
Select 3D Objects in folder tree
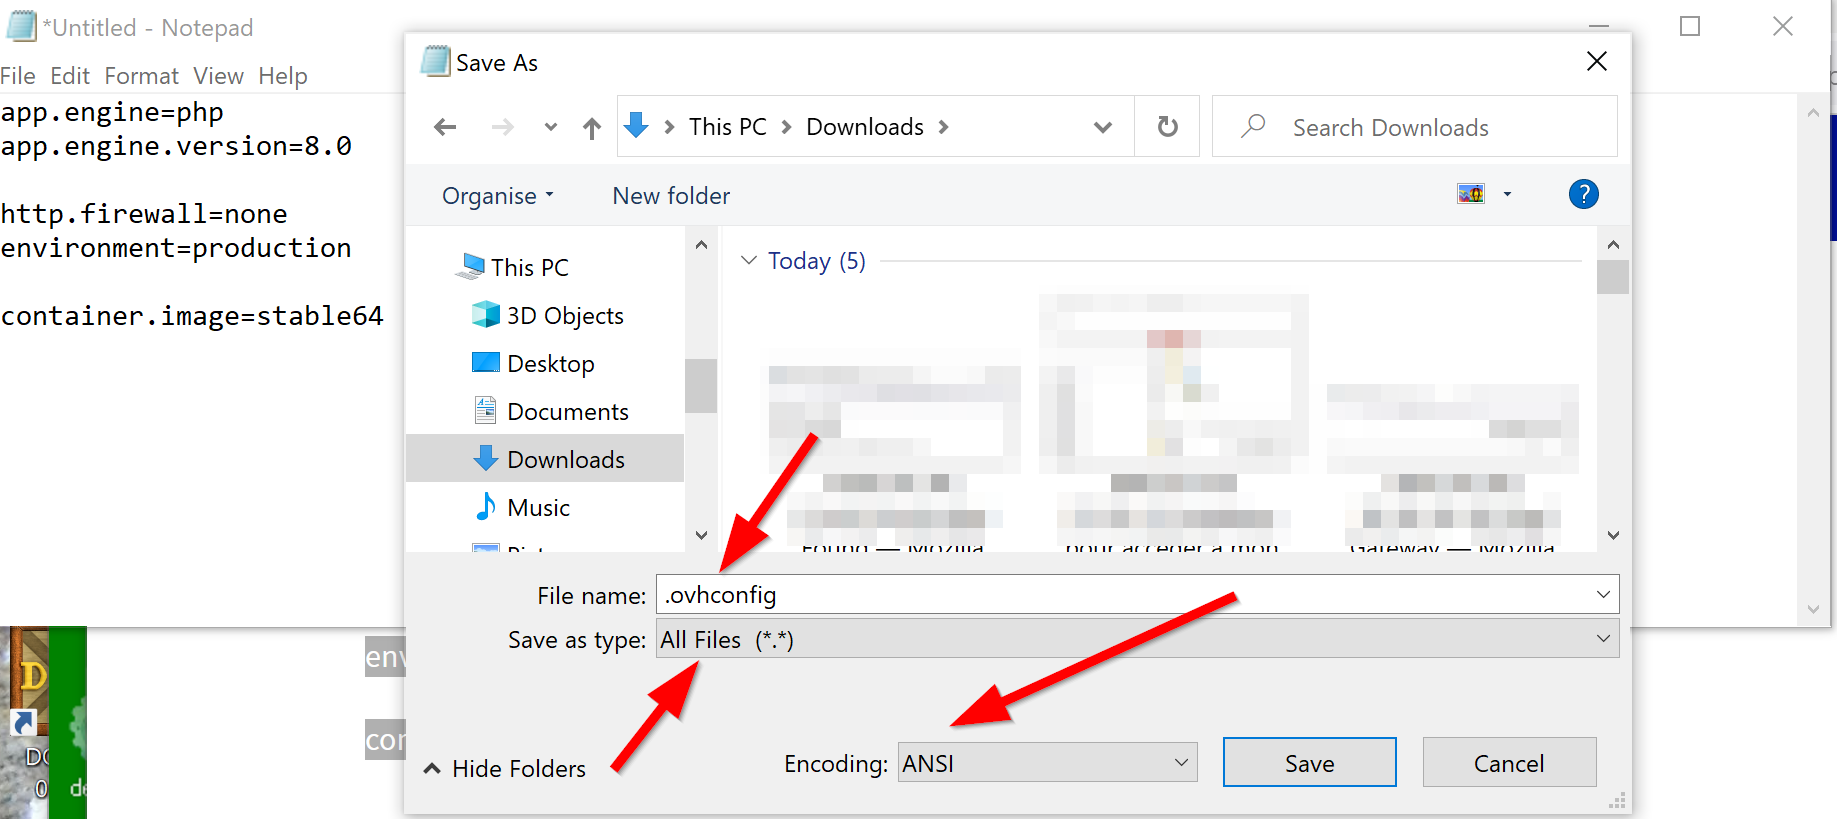[x=564, y=316]
